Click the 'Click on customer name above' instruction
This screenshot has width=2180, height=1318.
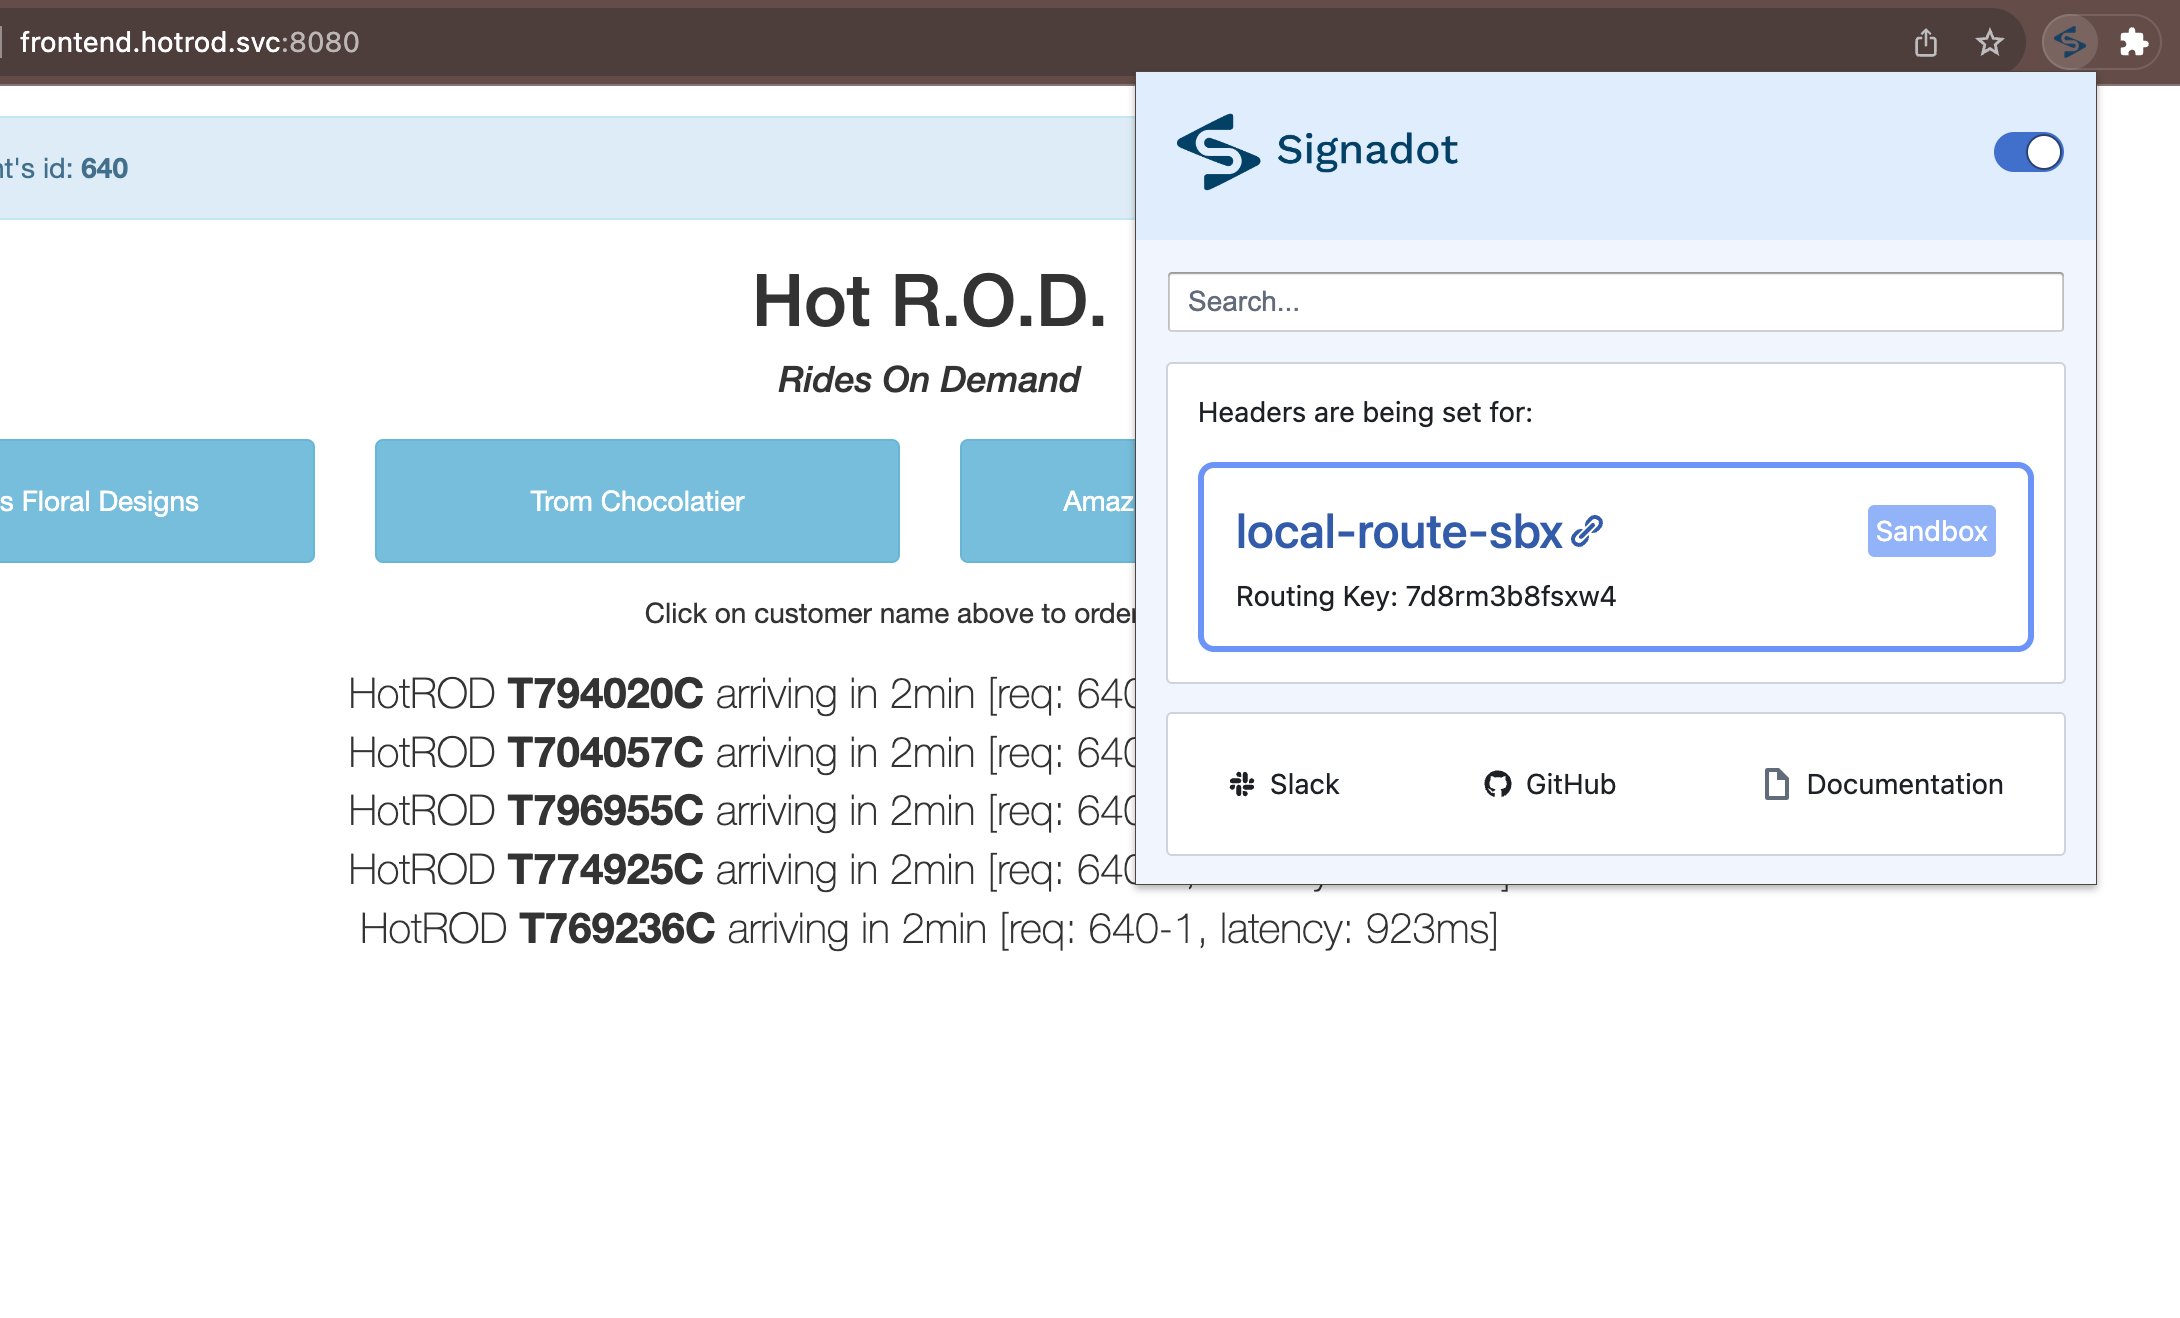pos(890,613)
